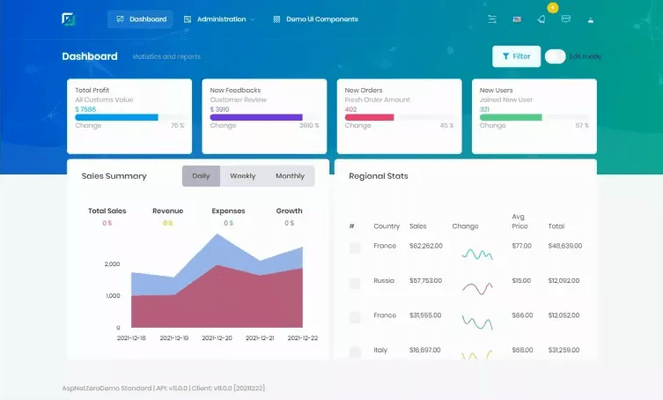Click the France $31,555.00 change sparkline
663x400 pixels.
[x=477, y=323]
